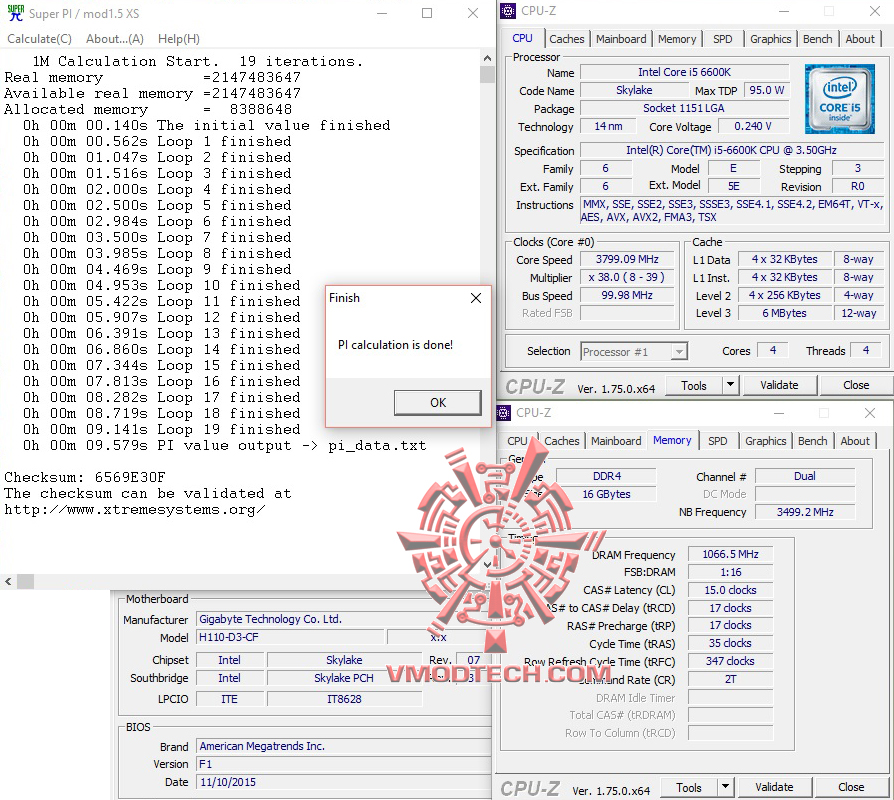Select Memory tab in lower CPU-Z window

pos(672,440)
